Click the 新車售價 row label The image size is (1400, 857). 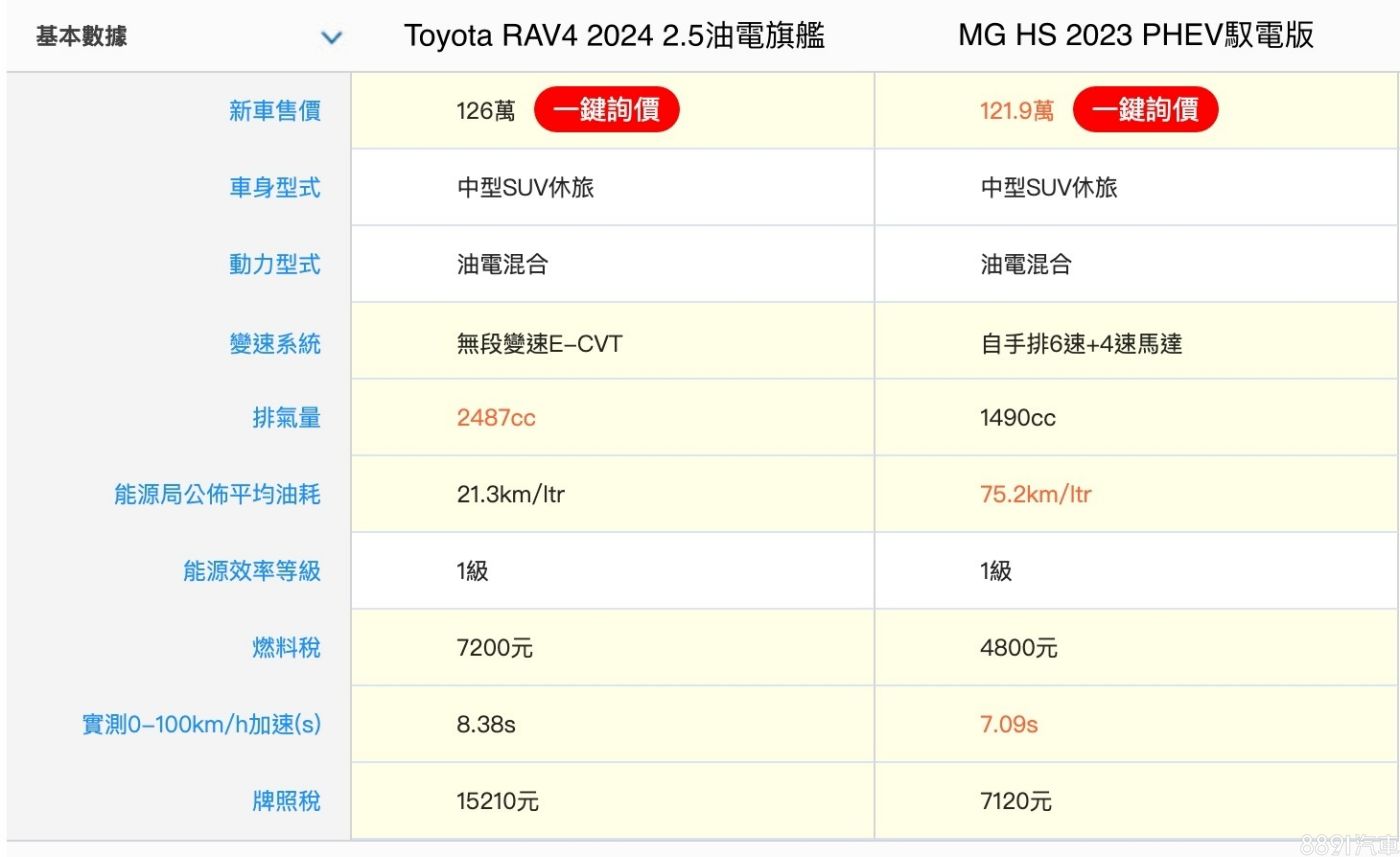pyautogui.click(x=275, y=111)
